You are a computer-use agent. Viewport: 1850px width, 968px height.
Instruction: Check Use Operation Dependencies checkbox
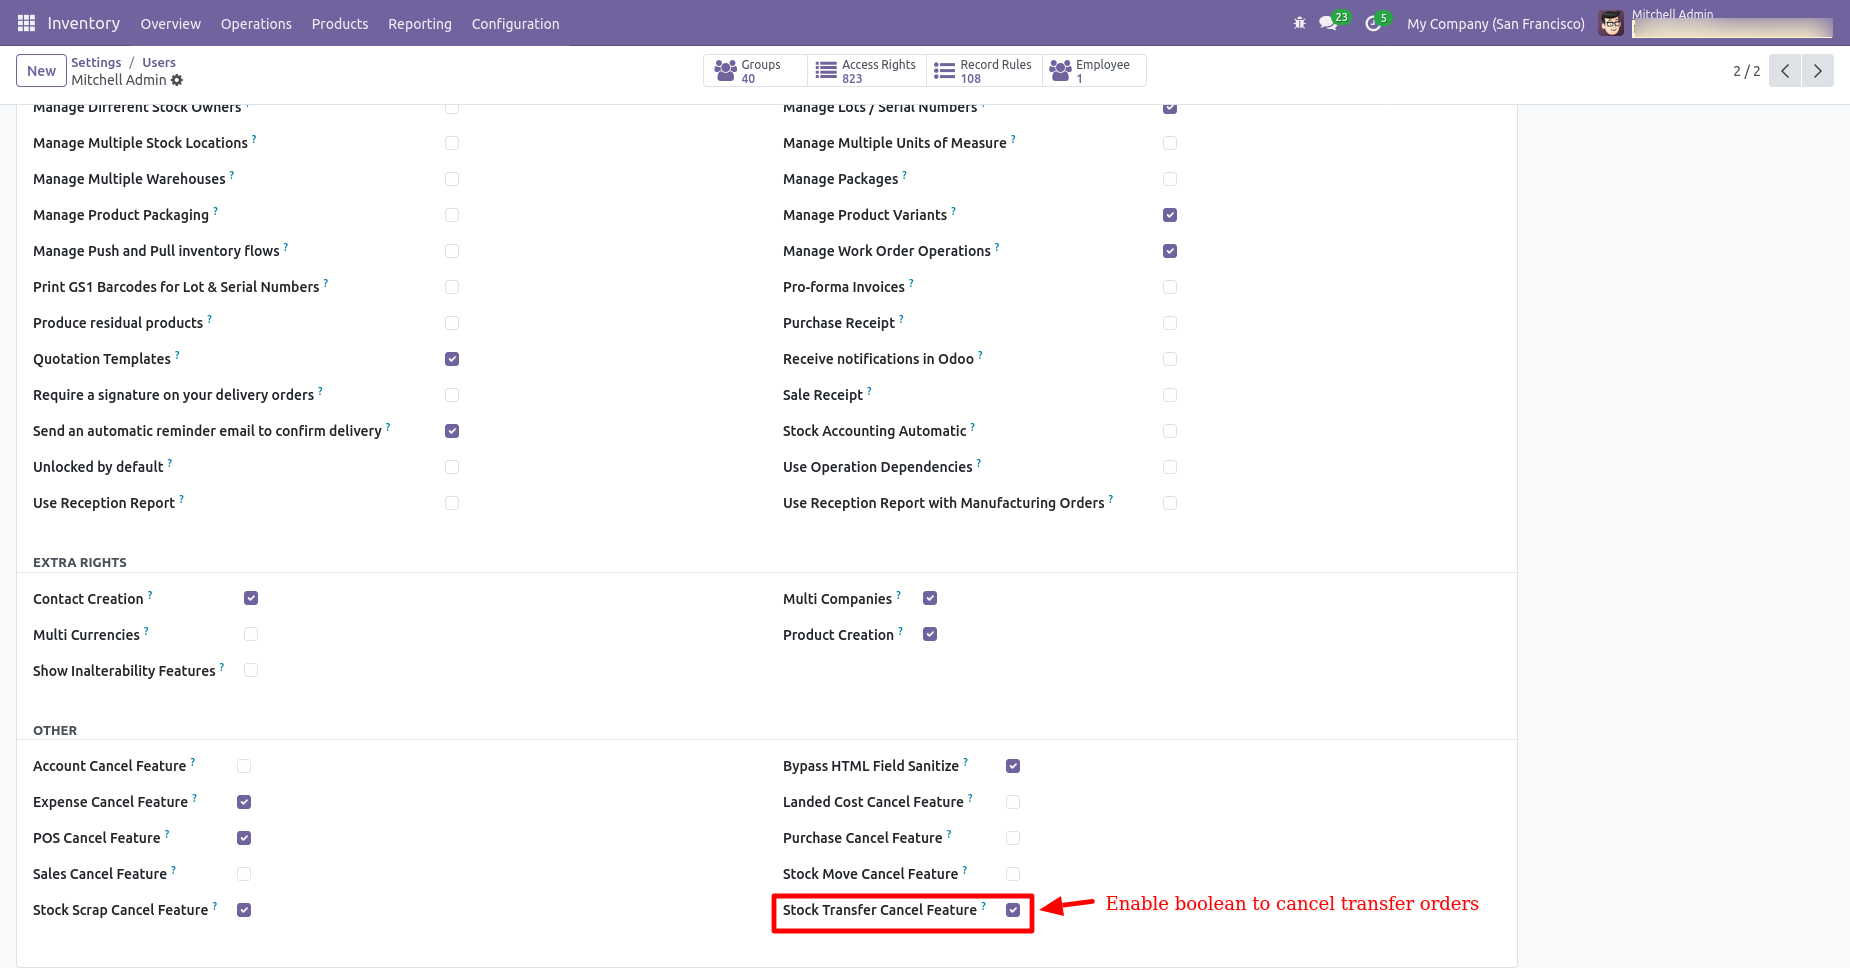(1170, 467)
